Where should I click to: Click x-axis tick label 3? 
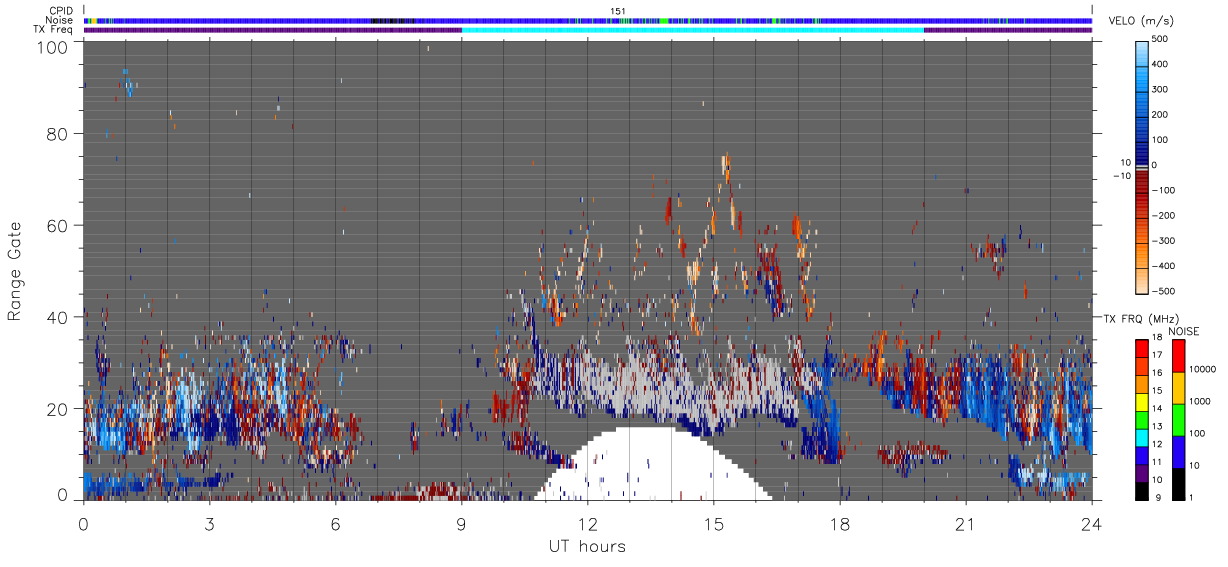(x=210, y=523)
